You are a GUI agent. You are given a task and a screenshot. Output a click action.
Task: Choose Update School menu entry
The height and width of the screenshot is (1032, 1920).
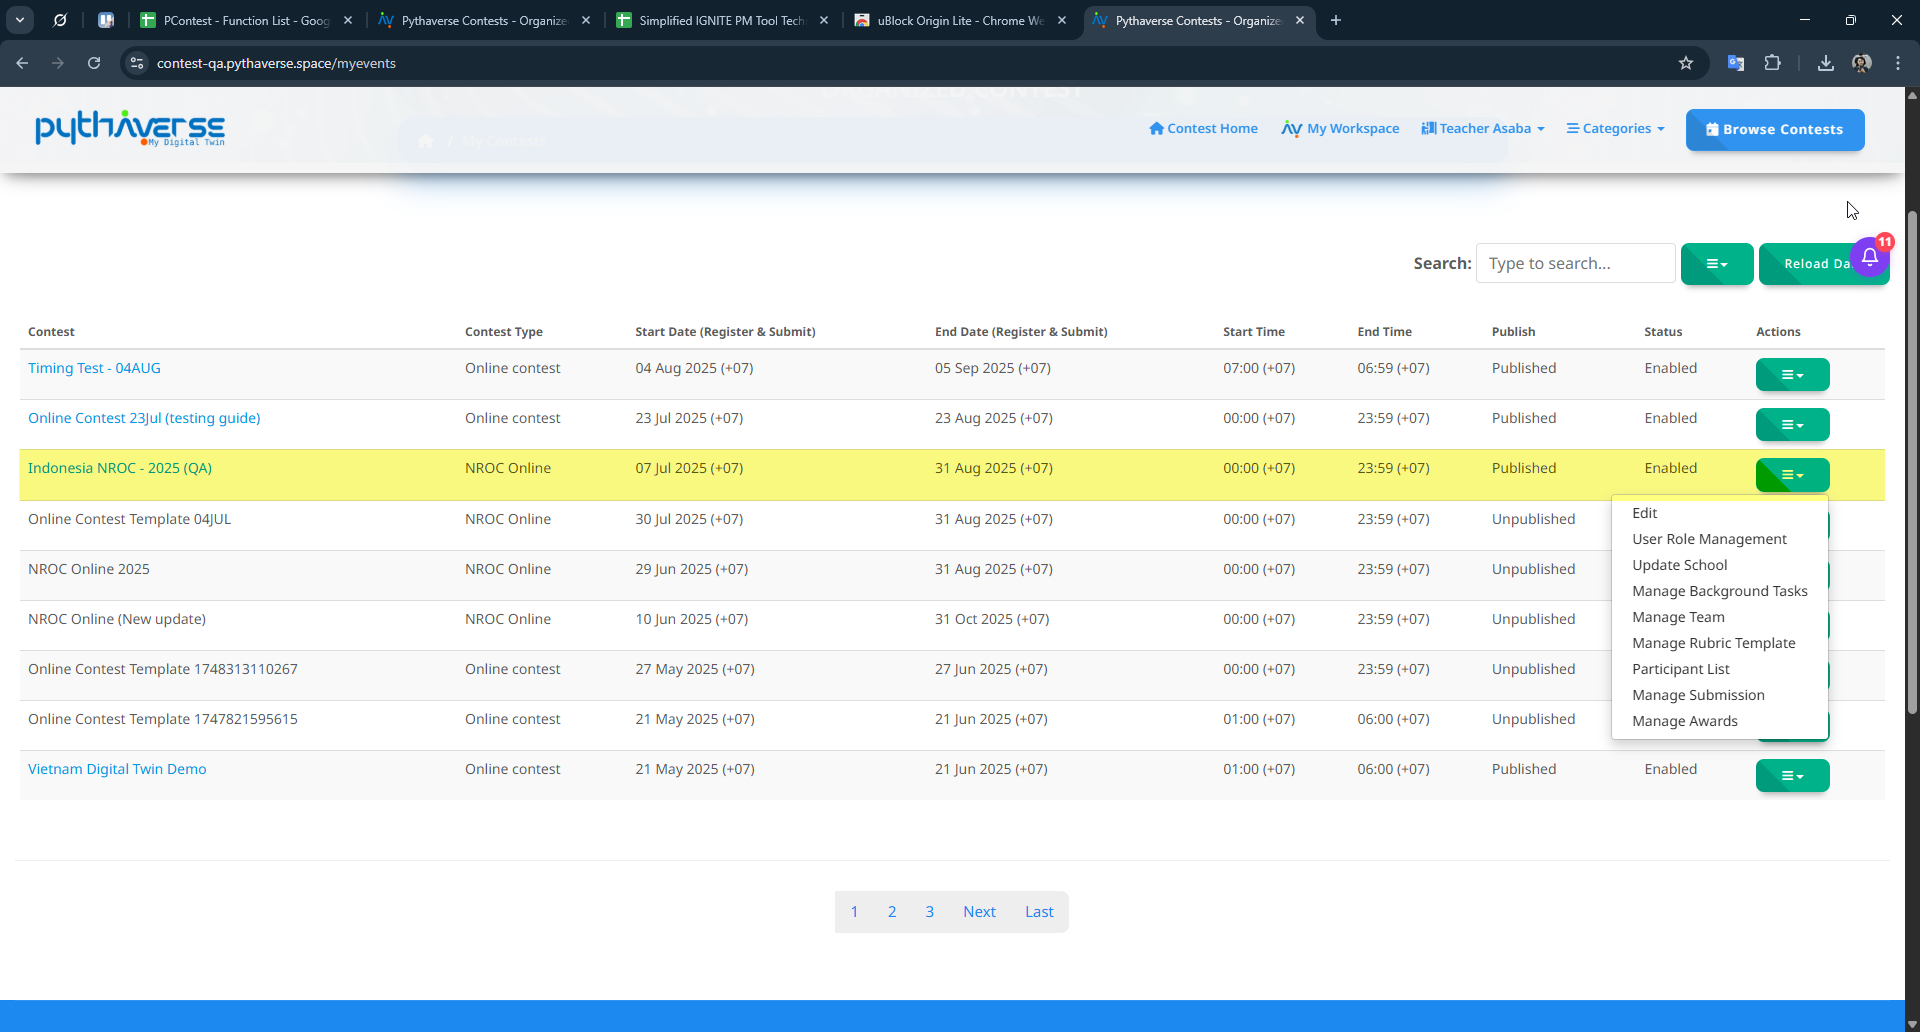point(1679,565)
